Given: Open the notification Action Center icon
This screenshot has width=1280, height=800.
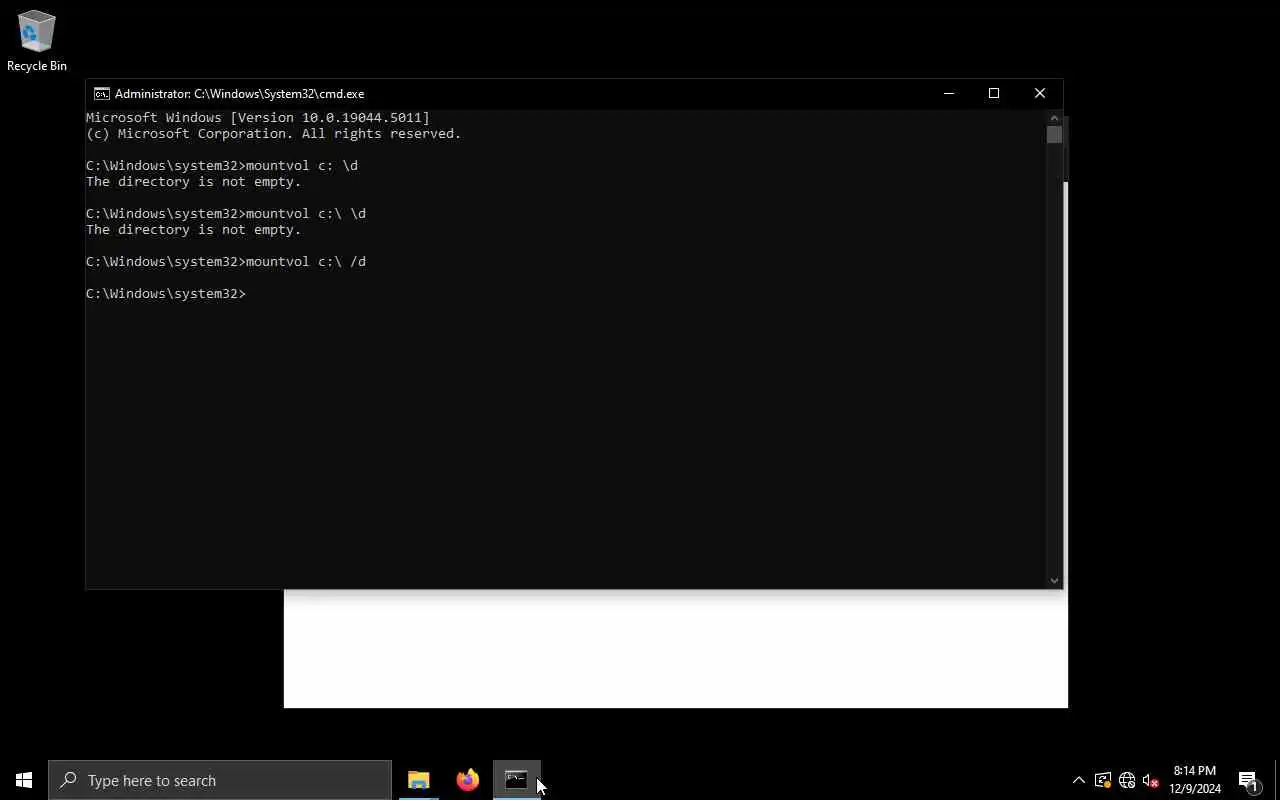Looking at the screenshot, I should [x=1248, y=780].
